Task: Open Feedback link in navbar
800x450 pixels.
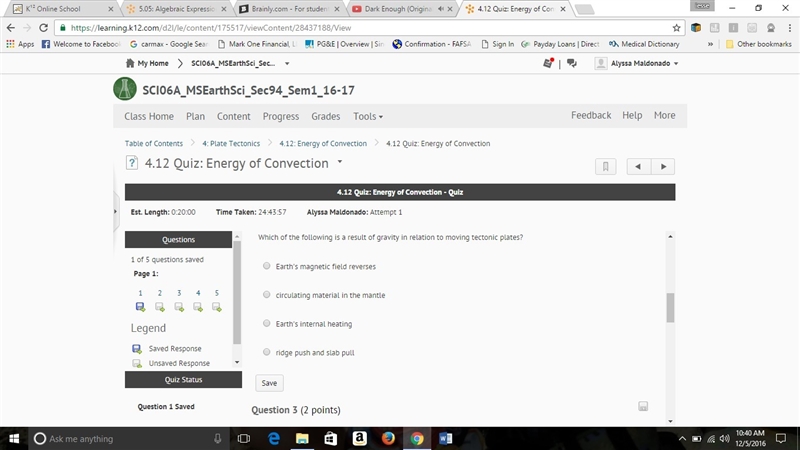Action: click(591, 115)
